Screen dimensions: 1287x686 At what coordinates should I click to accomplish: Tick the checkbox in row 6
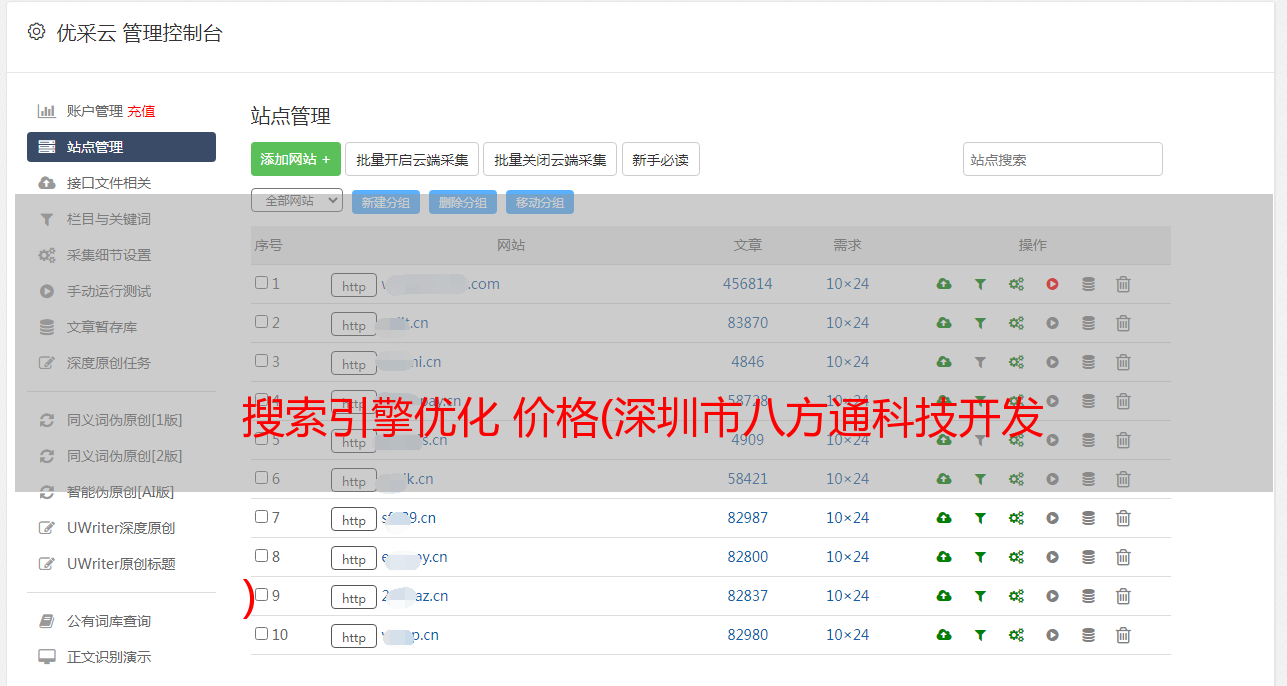click(261, 478)
